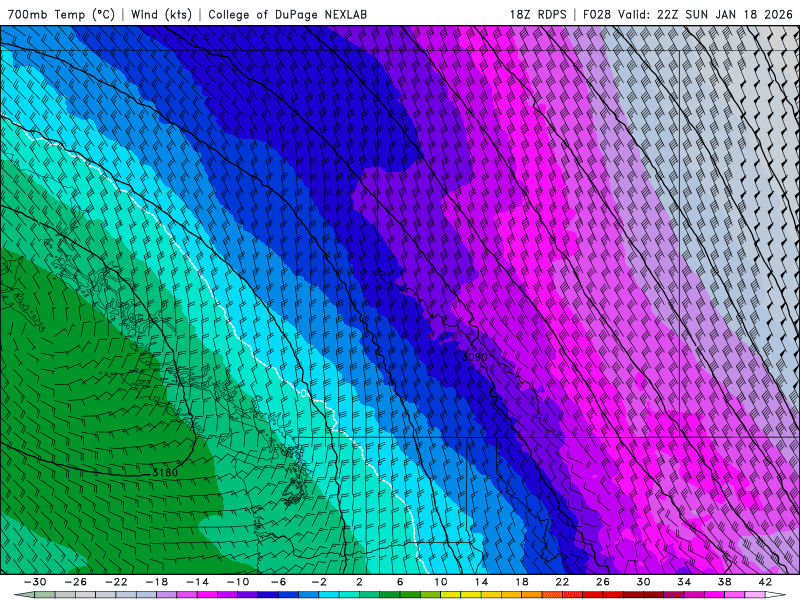
Task: Click the colorbar's left arrow end cap
Action: pos(24,595)
